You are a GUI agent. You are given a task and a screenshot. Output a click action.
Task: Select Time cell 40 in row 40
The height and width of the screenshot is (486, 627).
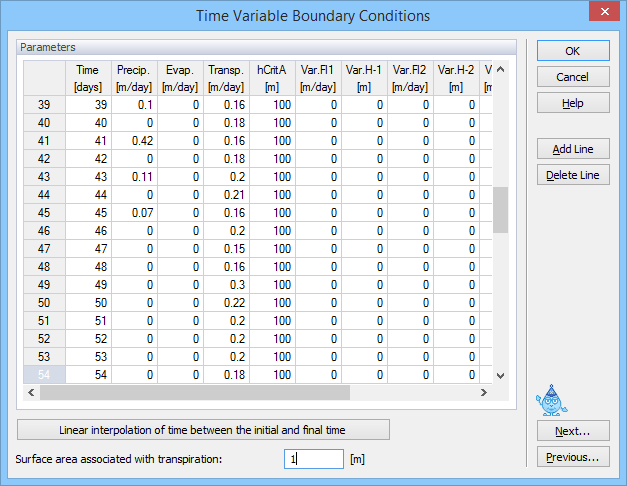point(88,122)
